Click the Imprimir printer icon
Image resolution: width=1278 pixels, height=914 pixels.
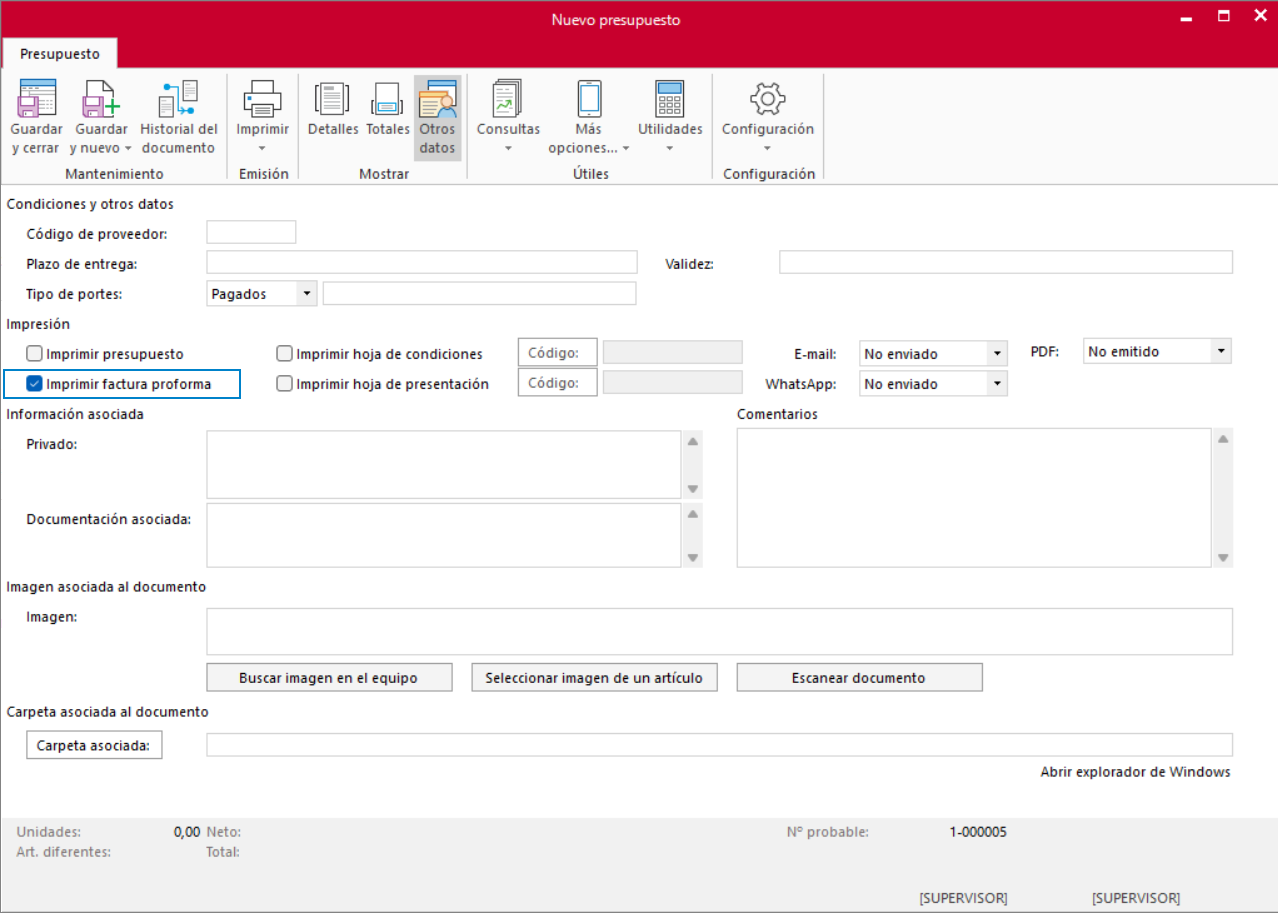click(x=262, y=99)
